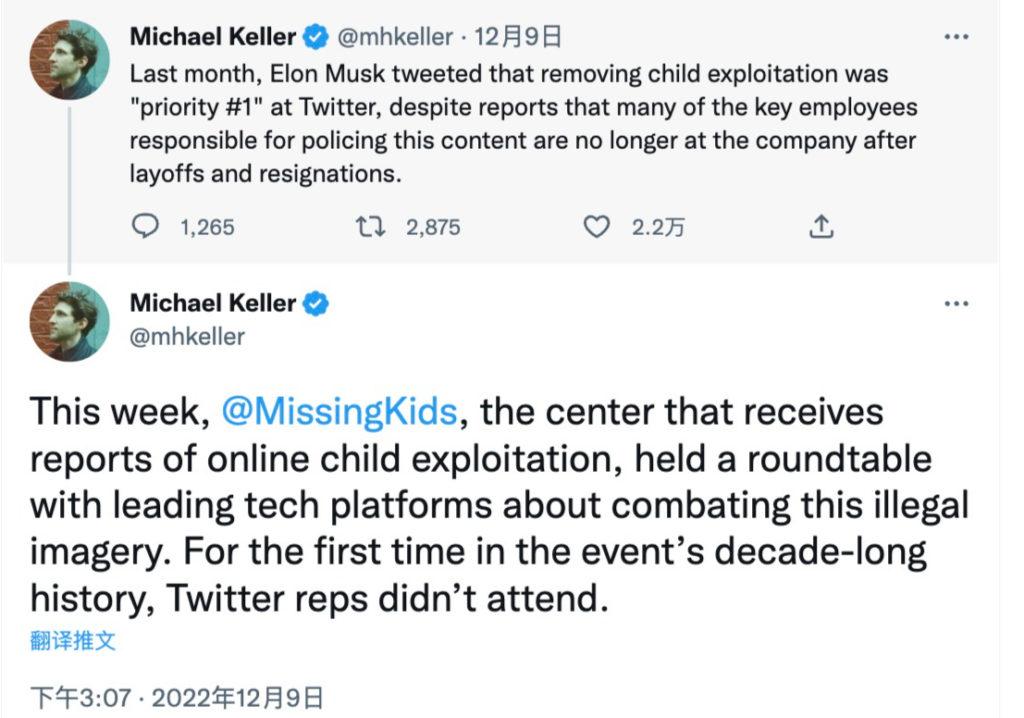The width and height of the screenshot is (1024, 718).
Task: Open the more options menu on the top tweet
Action: [x=956, y=37]
